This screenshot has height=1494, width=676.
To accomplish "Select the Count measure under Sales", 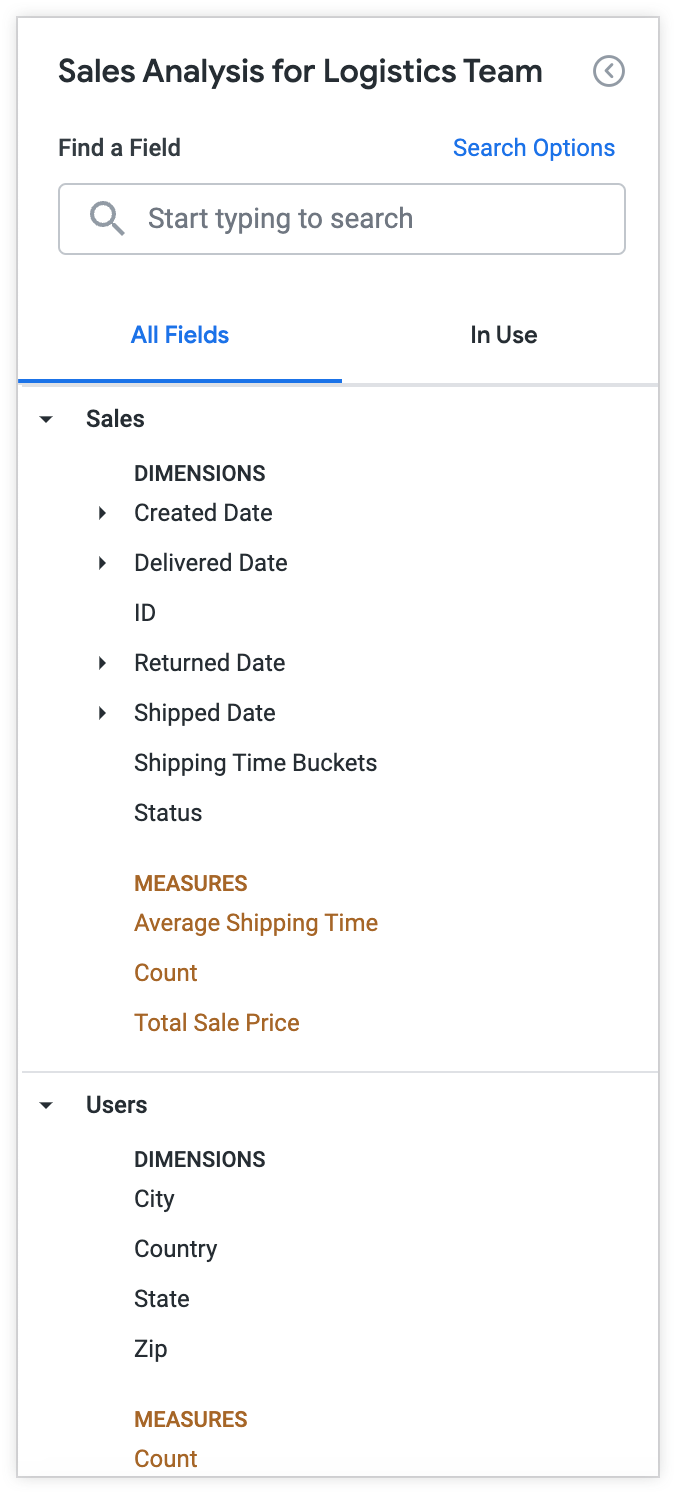I will point(165,973).
